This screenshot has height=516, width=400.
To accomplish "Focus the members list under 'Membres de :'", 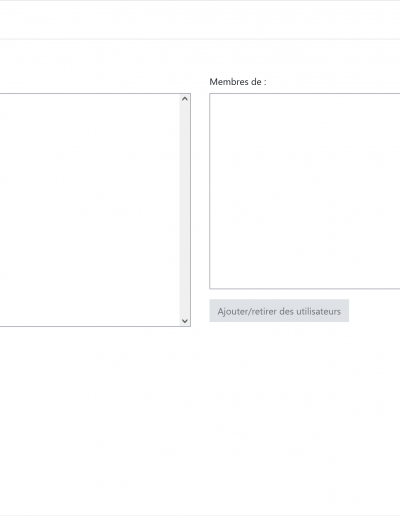I will point(305,191).
